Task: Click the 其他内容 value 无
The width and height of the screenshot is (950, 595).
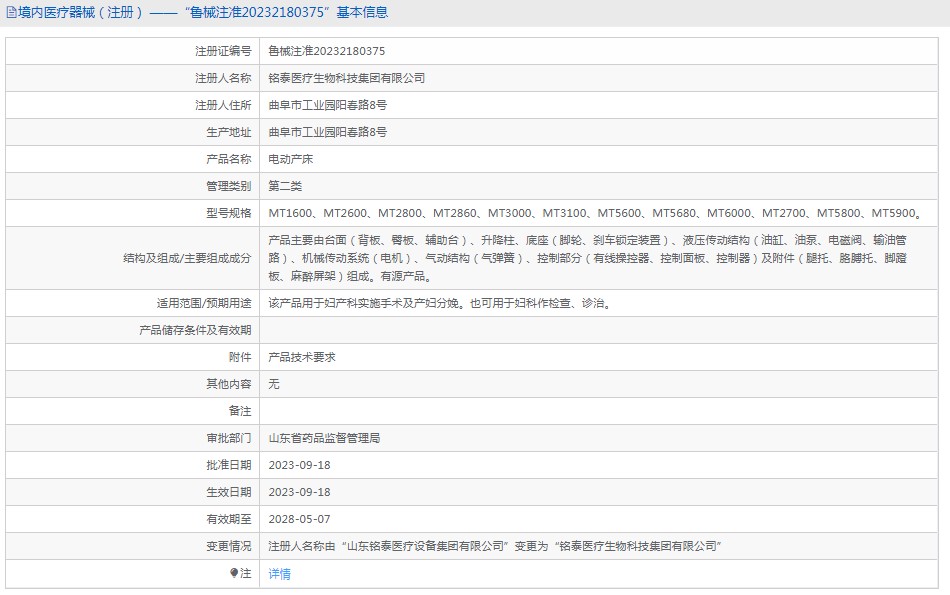Action: click(x=274, y=384)
